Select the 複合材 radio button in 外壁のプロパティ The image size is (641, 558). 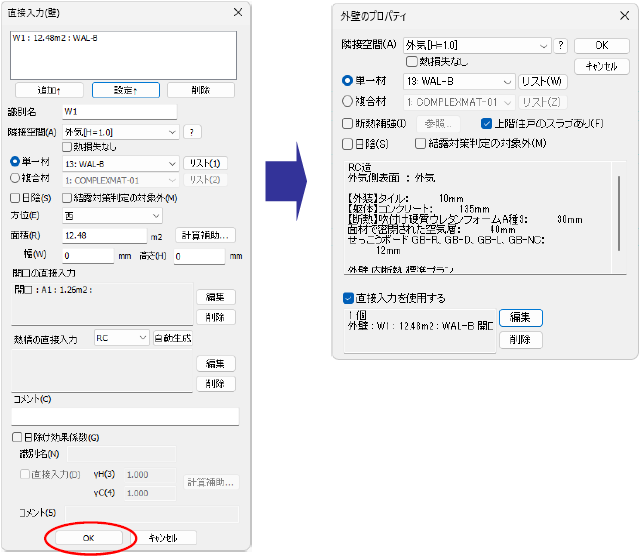pyautogui.click(x=347, y=101)
